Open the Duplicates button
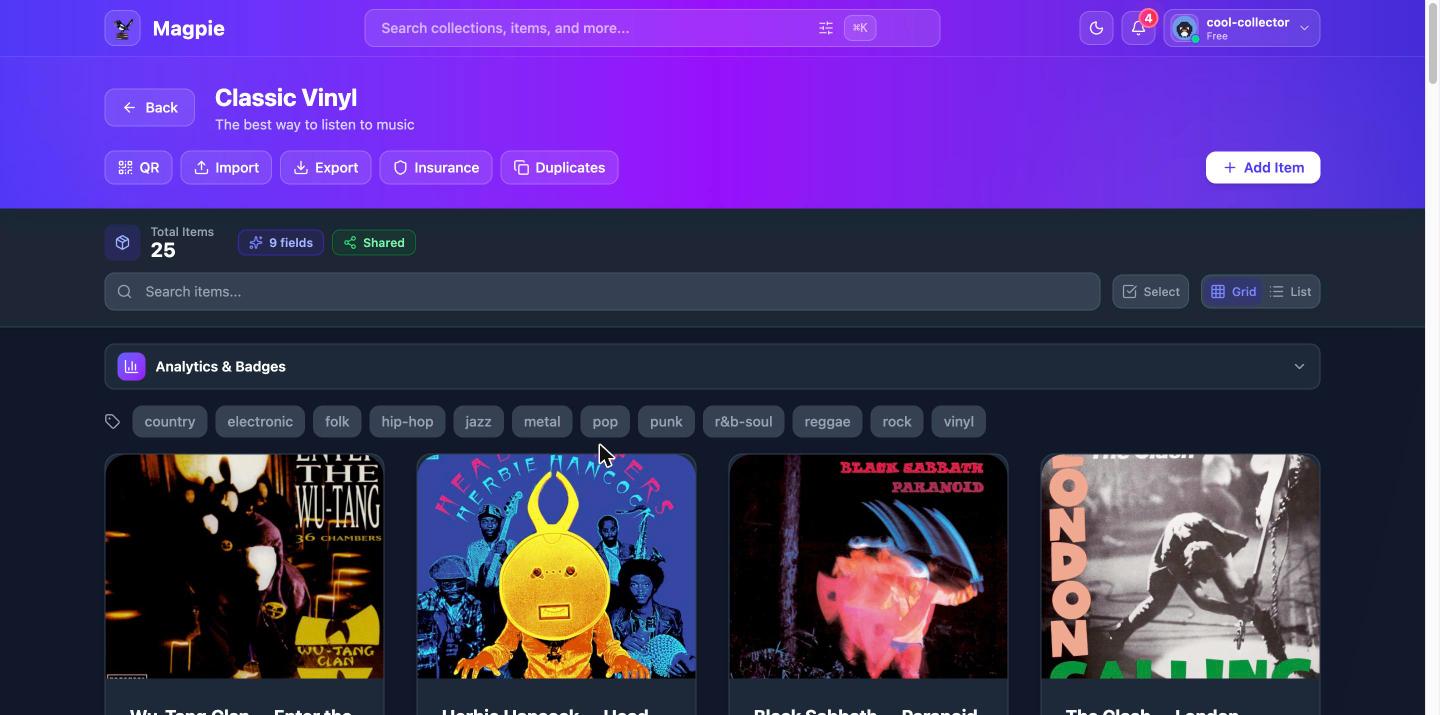Image resolution: width=1440 pixels, height=715 pixels. pyautogui.click(x=560, y=168)
